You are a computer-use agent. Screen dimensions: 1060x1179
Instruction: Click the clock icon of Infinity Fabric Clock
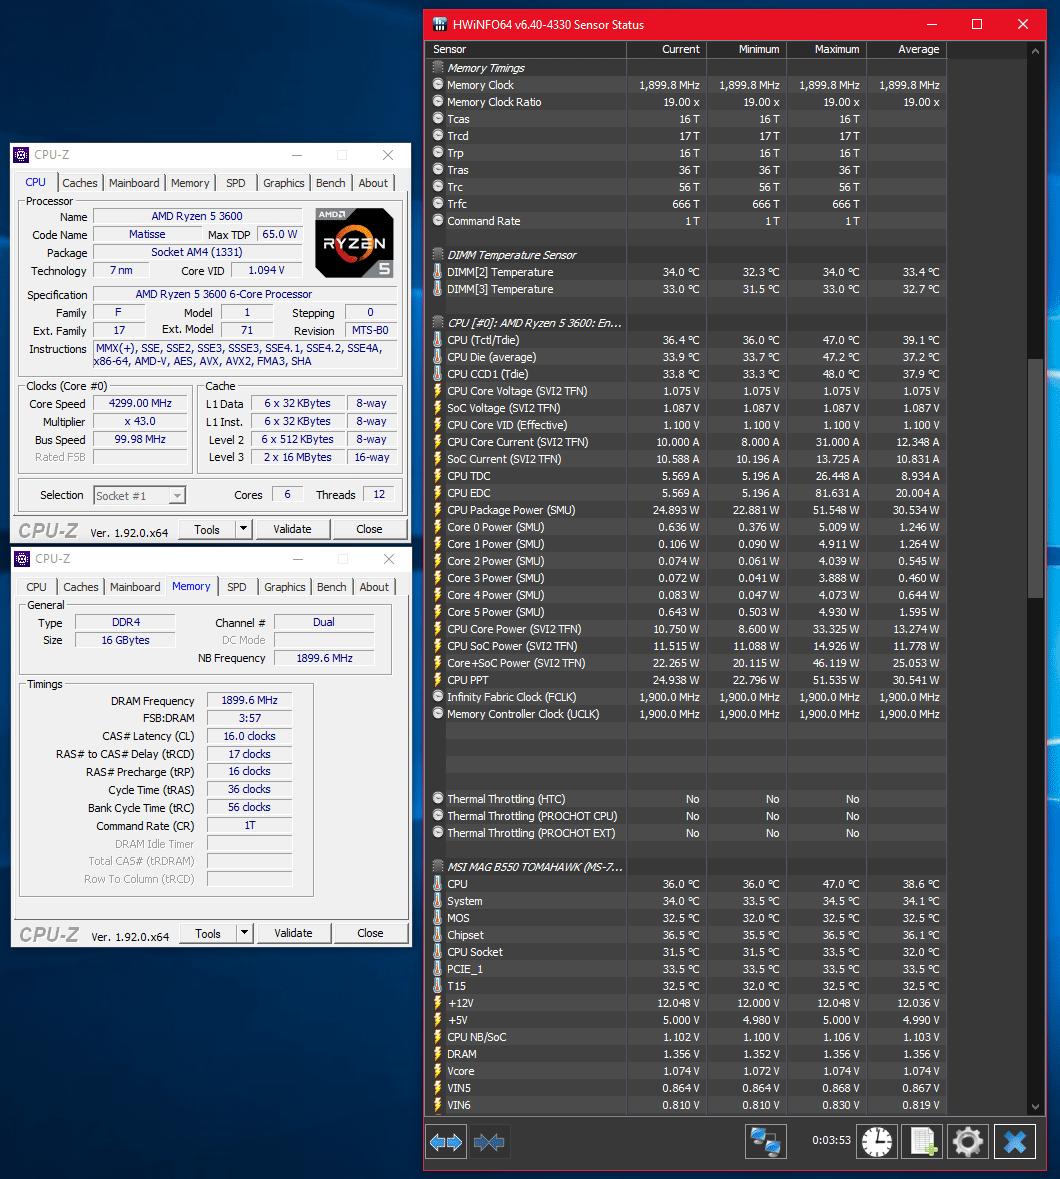pos(438,696)
